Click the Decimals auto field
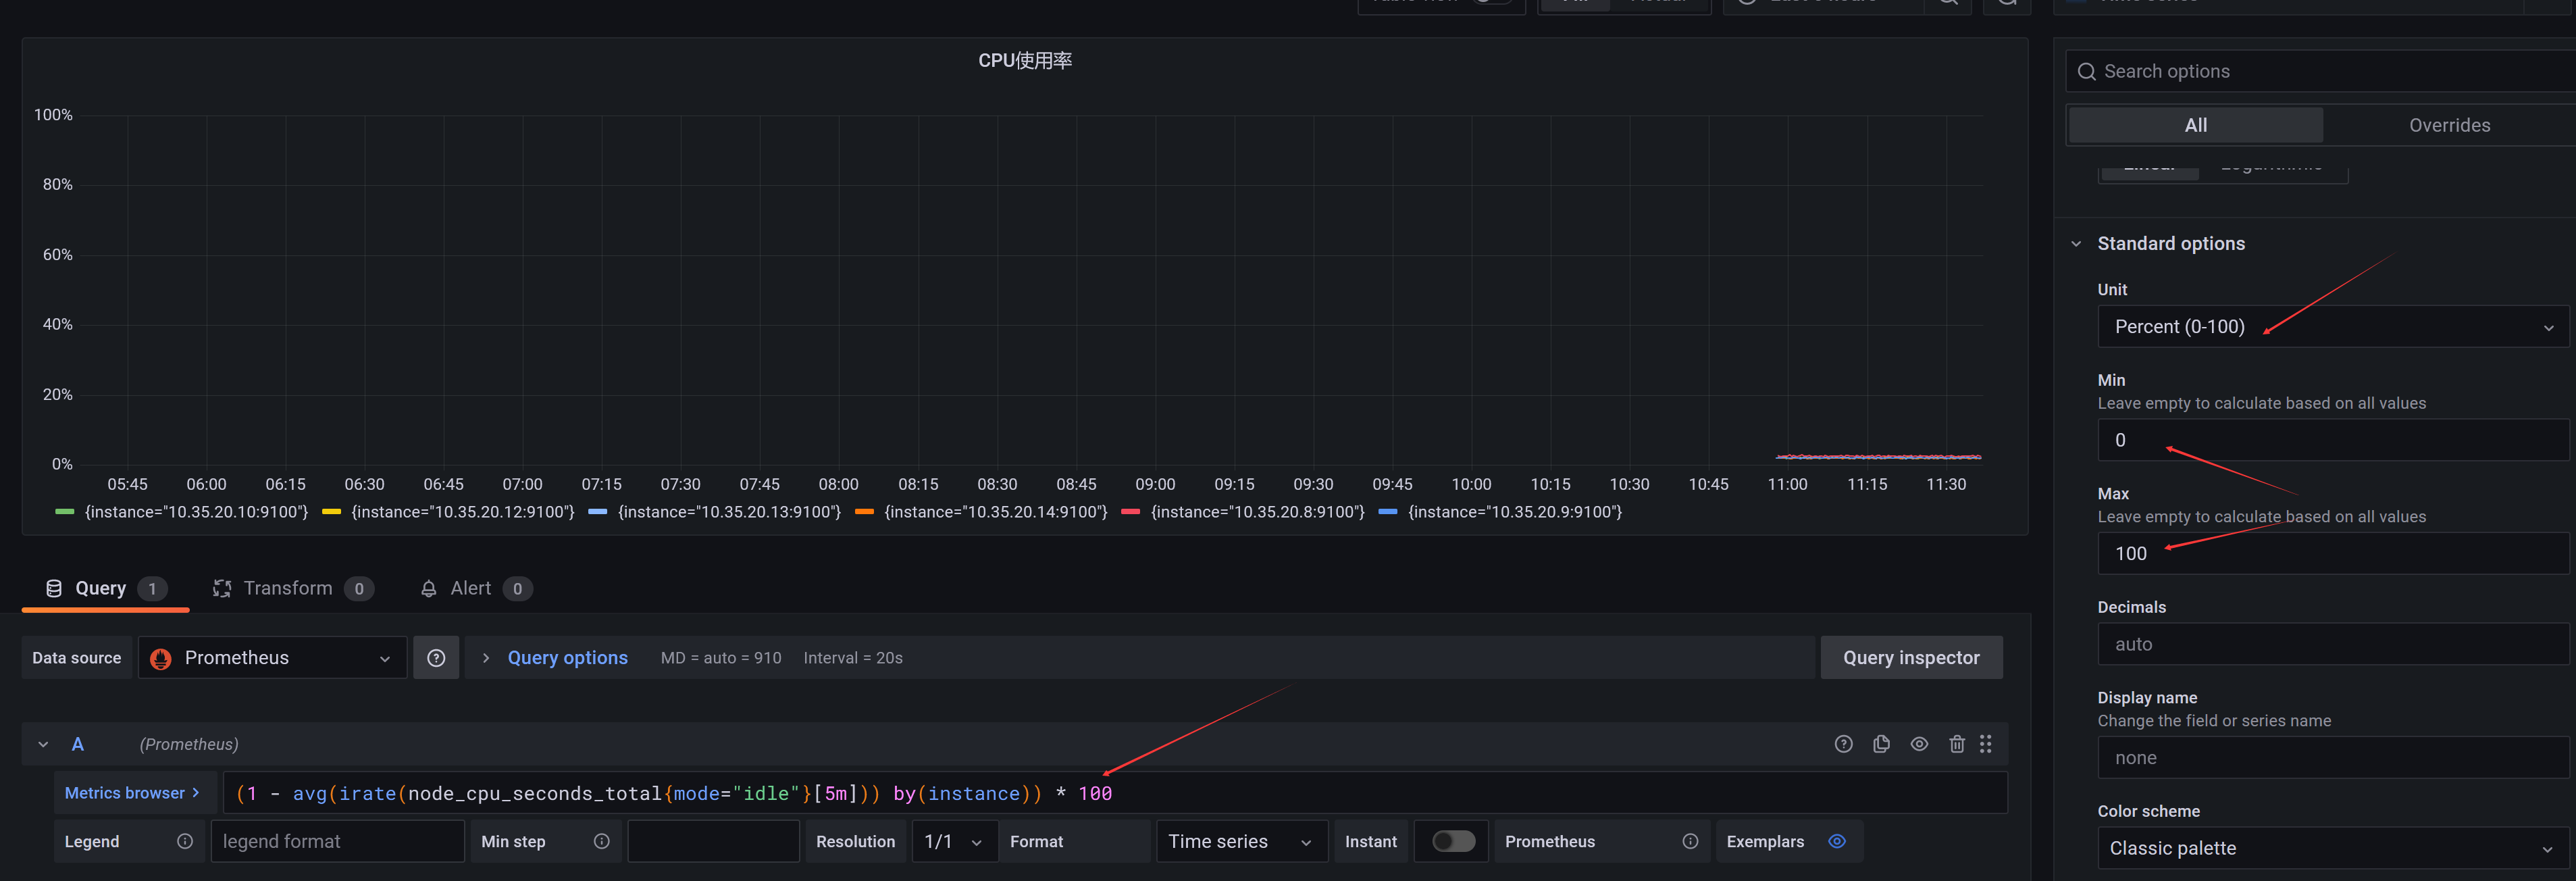 coord(2333,645)
